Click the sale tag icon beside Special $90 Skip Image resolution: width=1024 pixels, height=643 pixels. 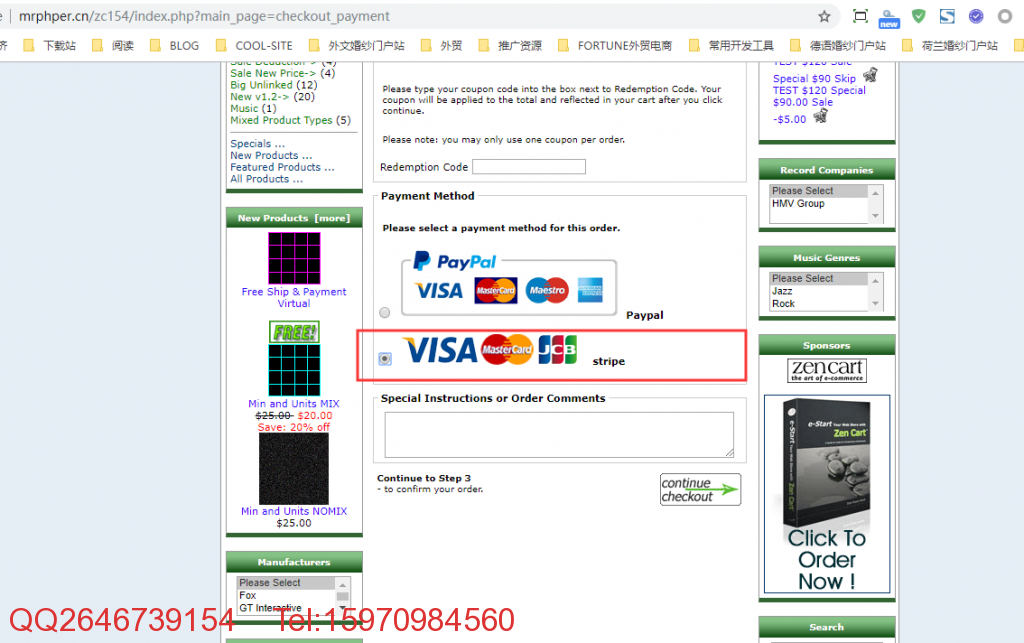[870, 74]
